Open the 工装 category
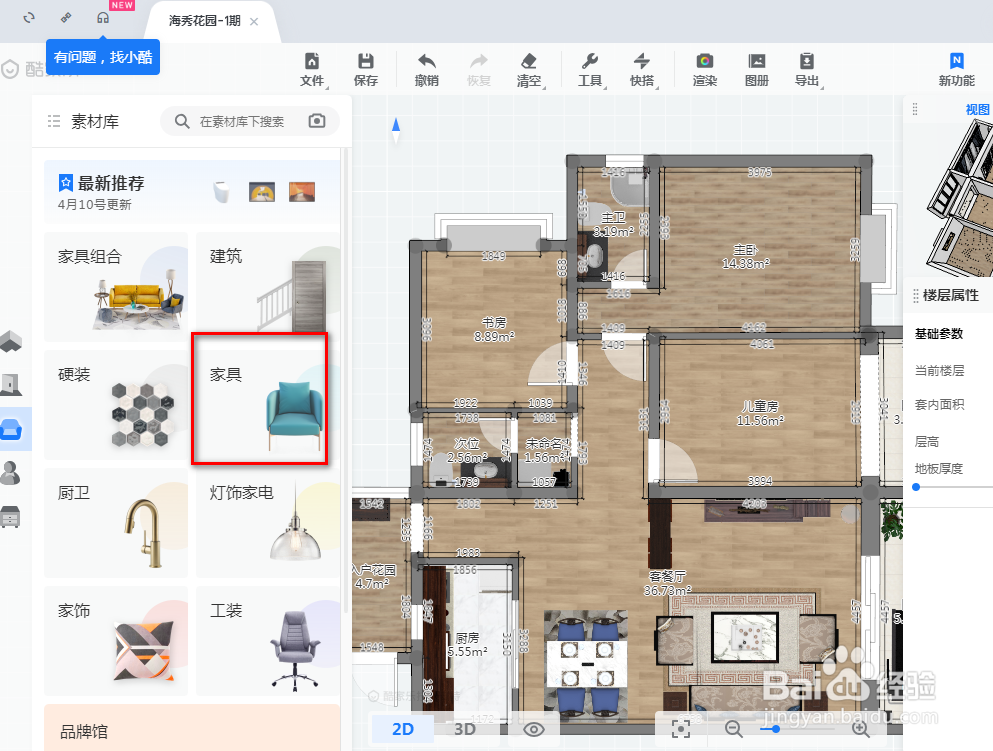Image resolution: width=993 pixels, height=751 pixels. [x=268, y=641]
